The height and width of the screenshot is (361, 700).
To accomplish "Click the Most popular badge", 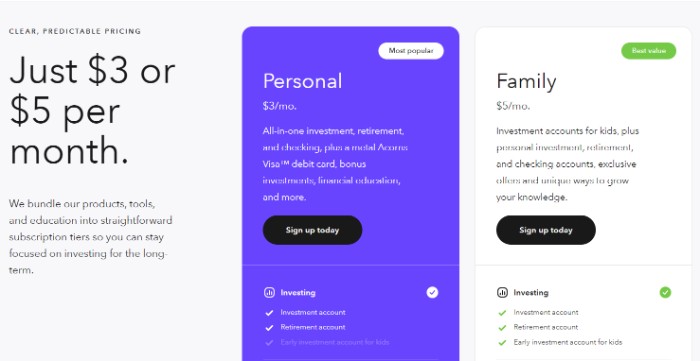I will pos(411,51).
